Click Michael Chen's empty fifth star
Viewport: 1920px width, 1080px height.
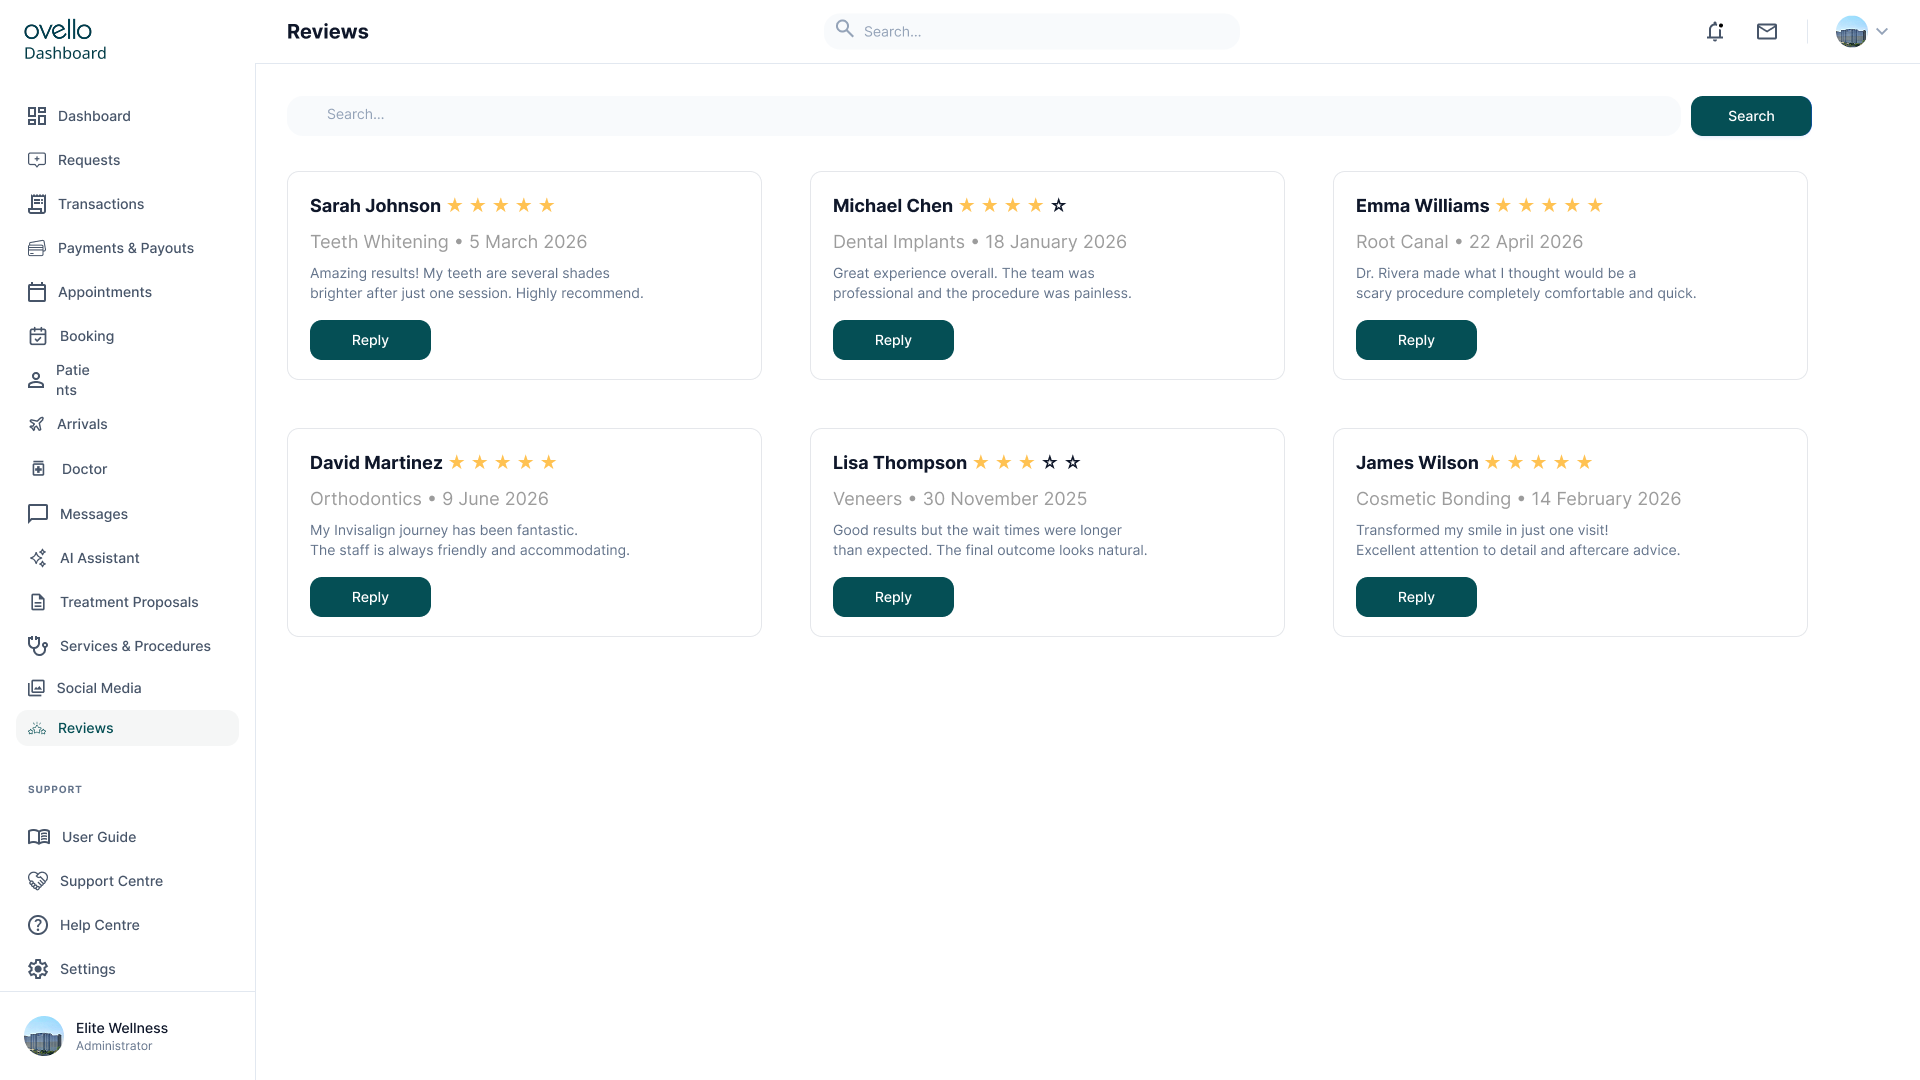(1058, 205)
